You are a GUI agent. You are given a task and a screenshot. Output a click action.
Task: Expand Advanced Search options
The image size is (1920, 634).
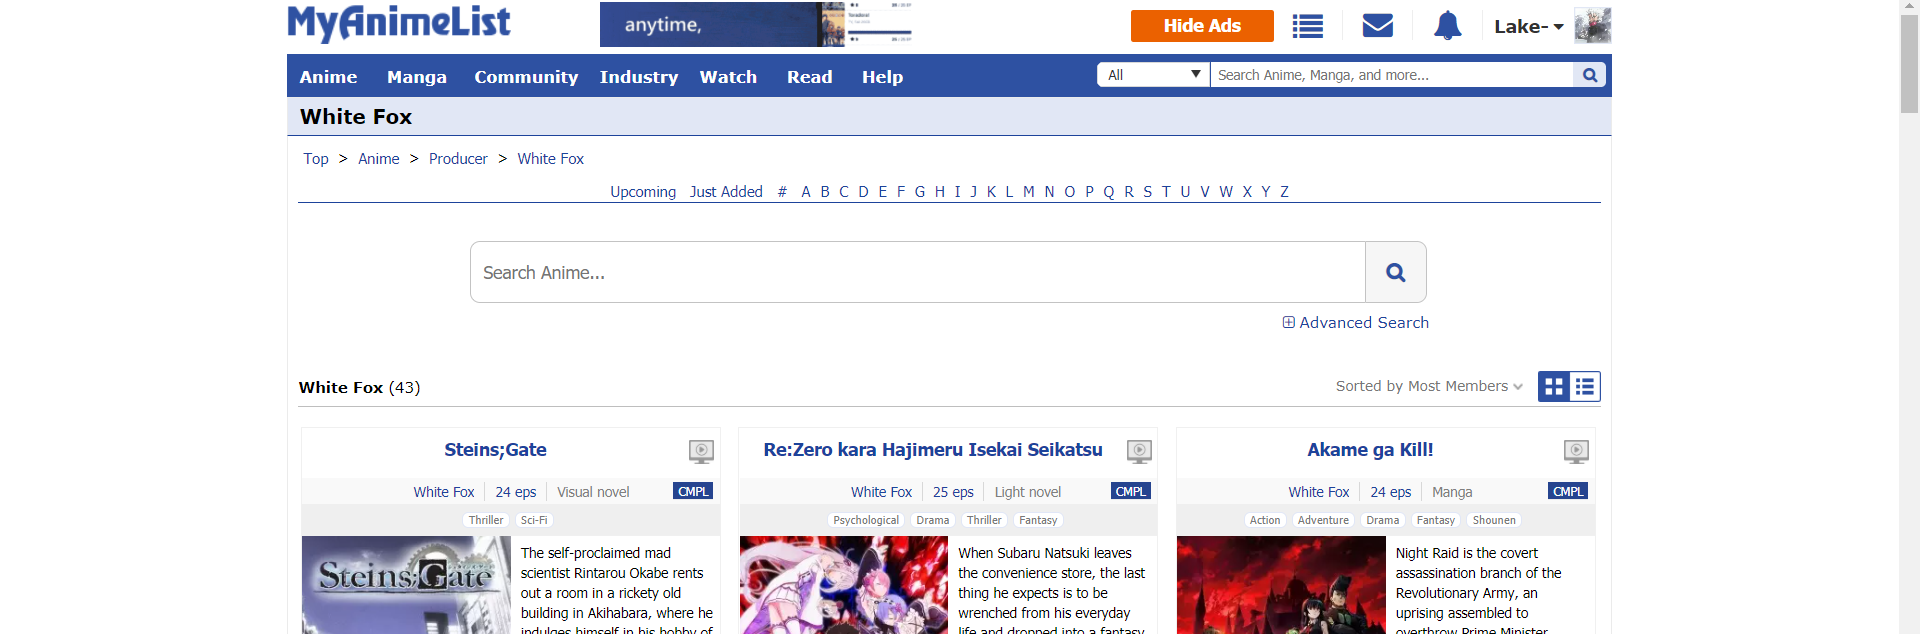click(1355, 323)
